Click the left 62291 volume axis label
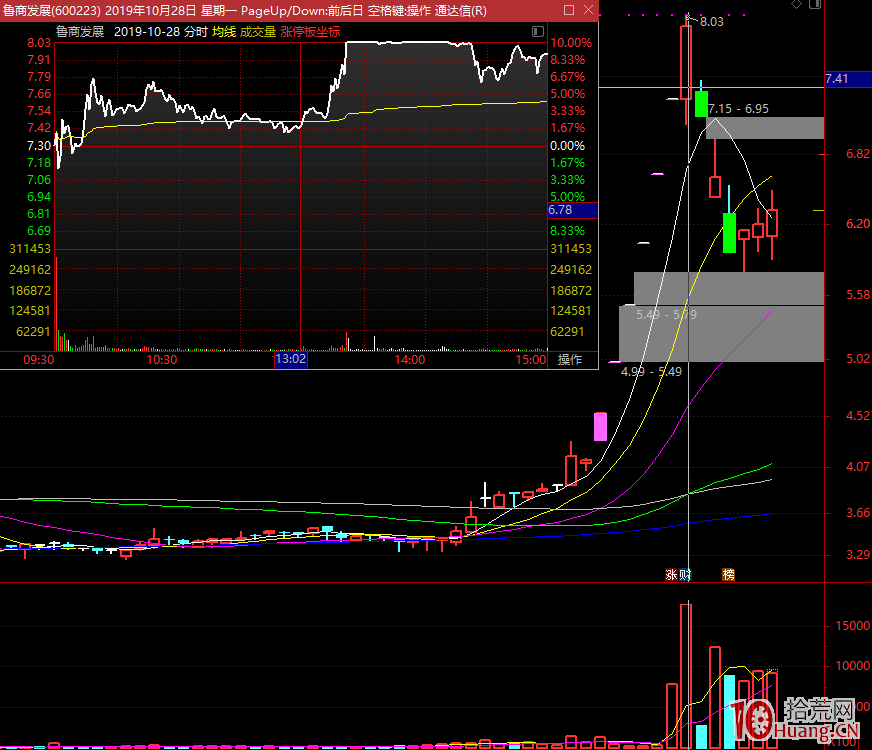 (33, 332)
